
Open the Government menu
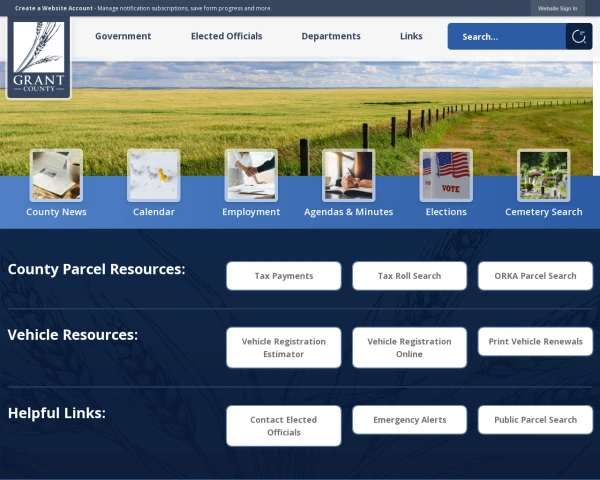123,36
